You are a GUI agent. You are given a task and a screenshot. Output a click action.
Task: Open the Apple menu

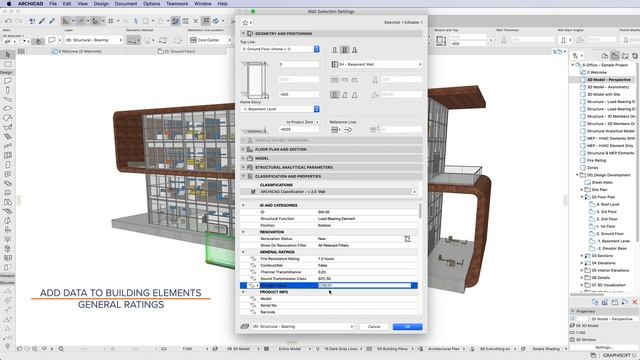tap(9, 4)
